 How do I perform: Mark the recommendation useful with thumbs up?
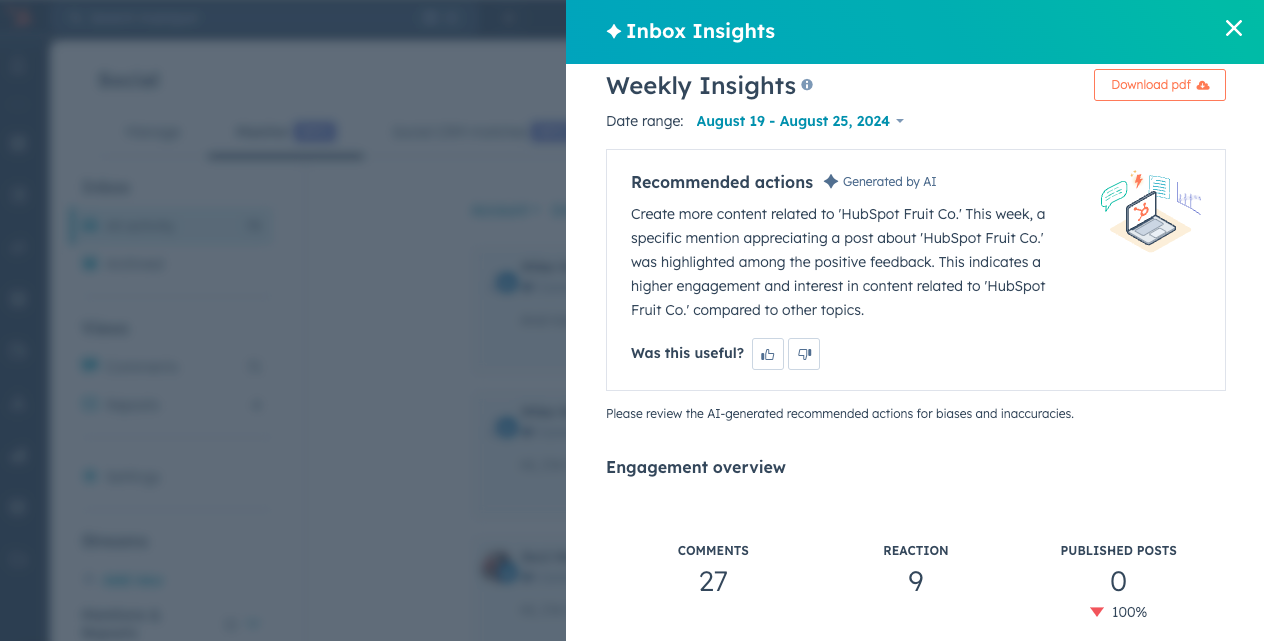click(768, 354)
